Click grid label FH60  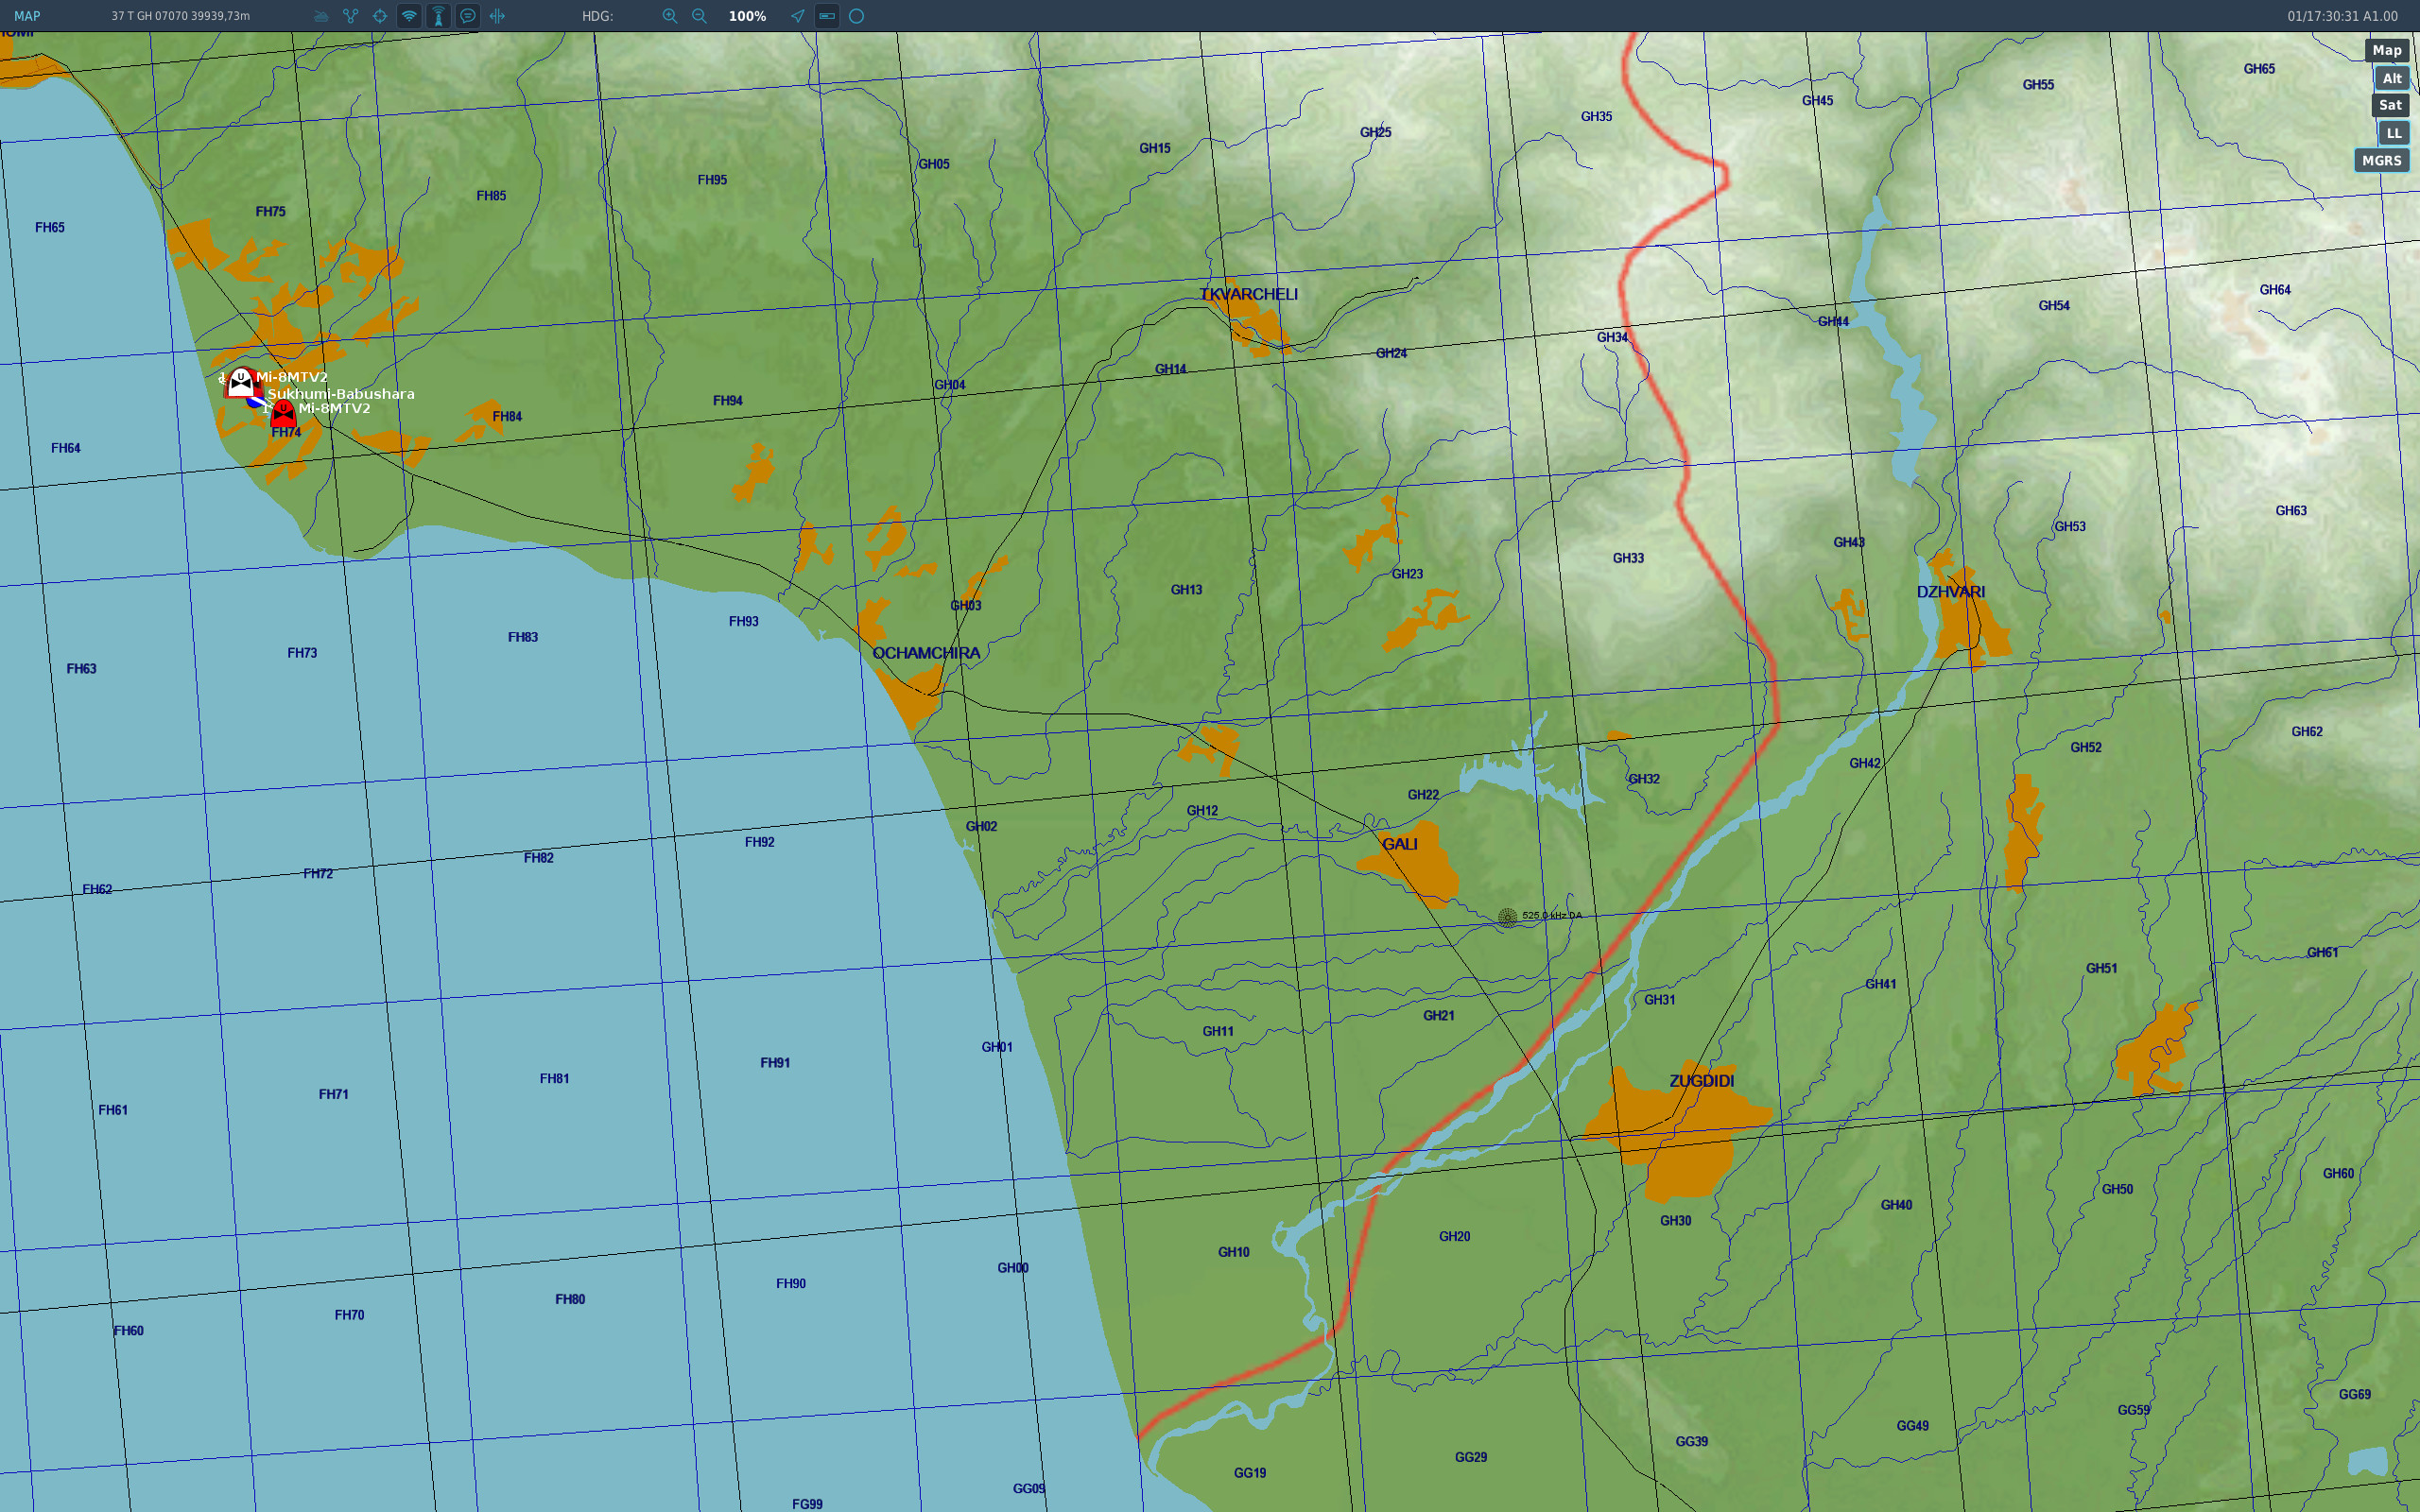click(129, 1331)
